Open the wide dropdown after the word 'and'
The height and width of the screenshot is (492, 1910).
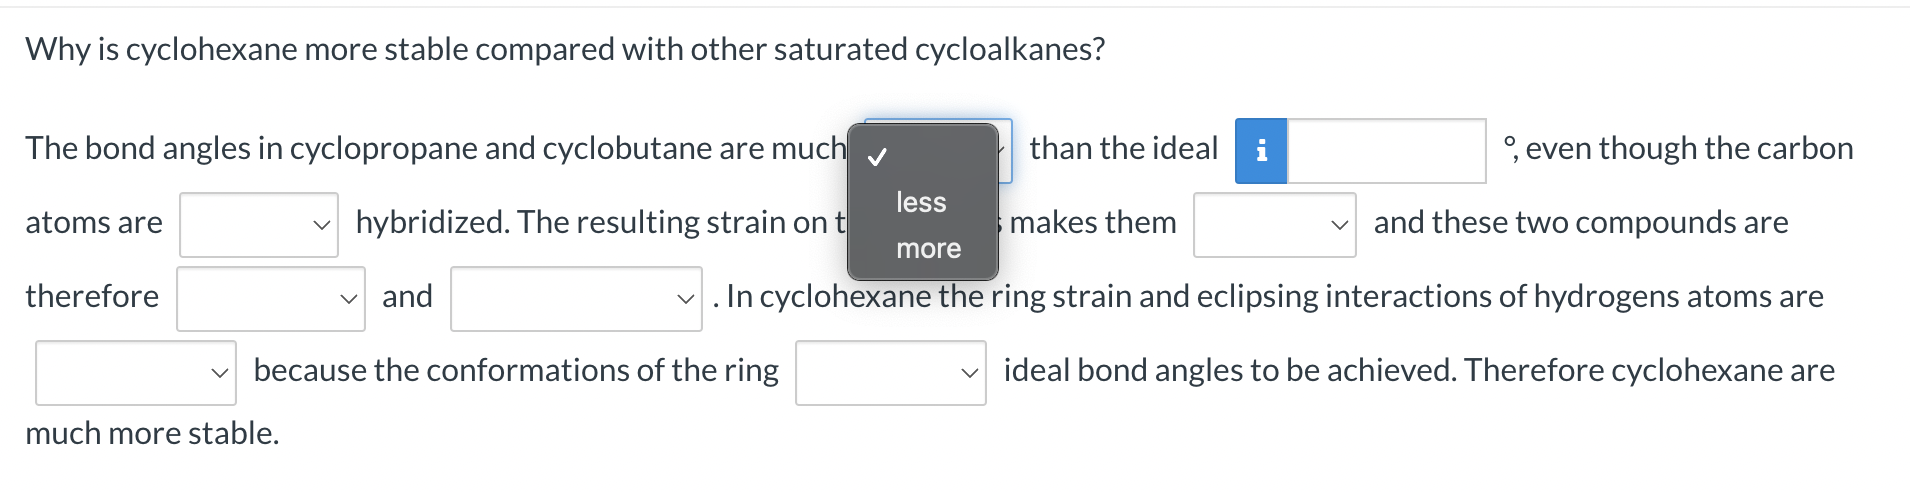click(576, 299)
